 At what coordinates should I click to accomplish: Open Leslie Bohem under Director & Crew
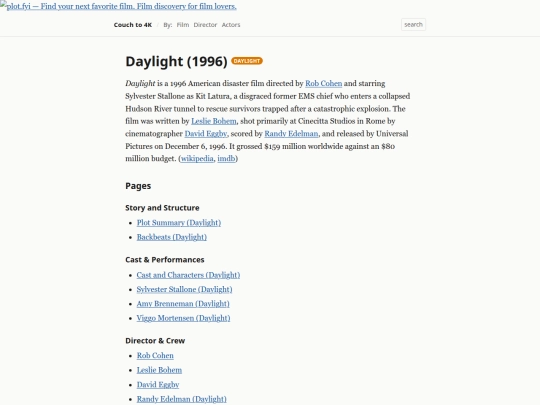click(159, 370)
